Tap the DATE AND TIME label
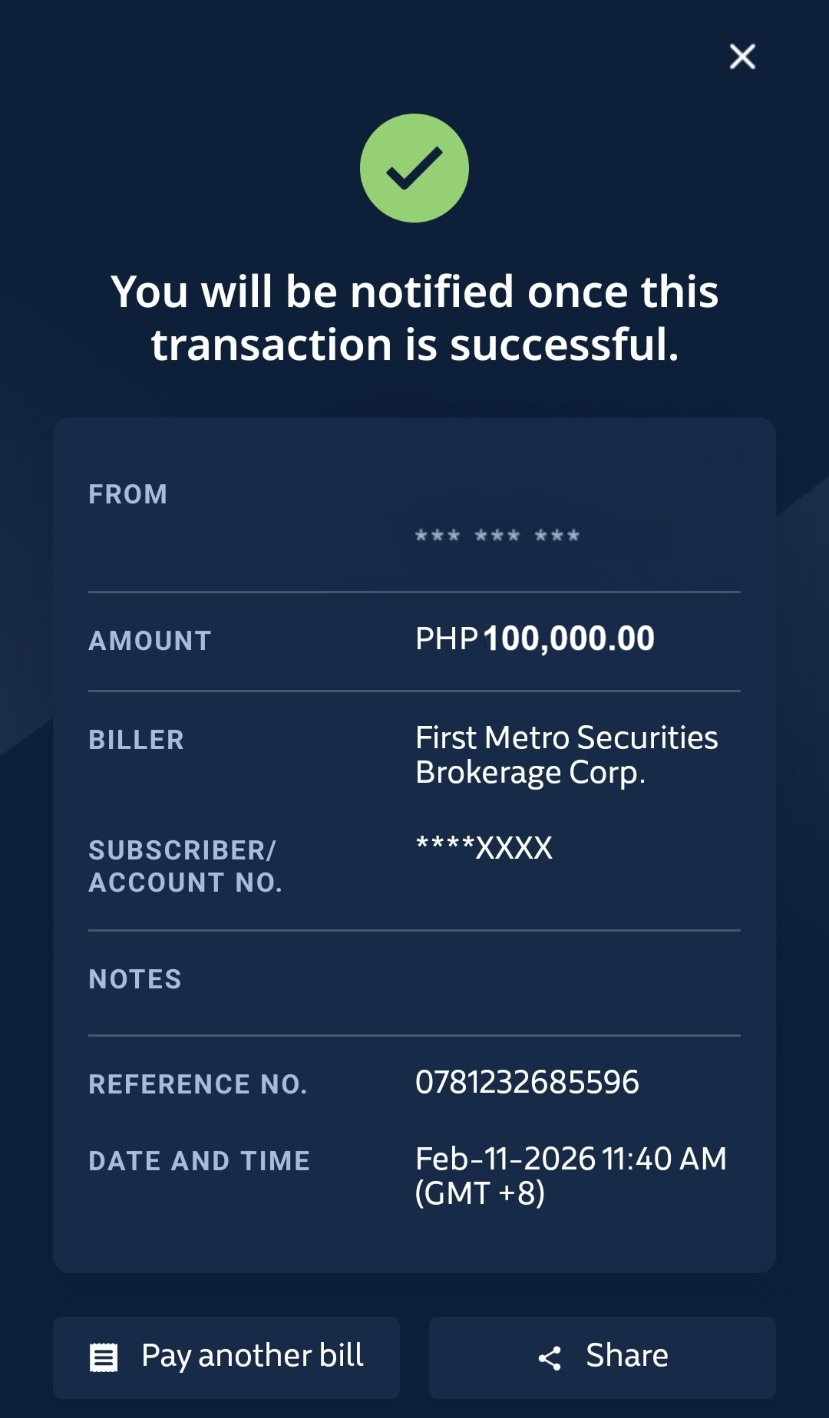The image size is (829, 1418). 199,1161
